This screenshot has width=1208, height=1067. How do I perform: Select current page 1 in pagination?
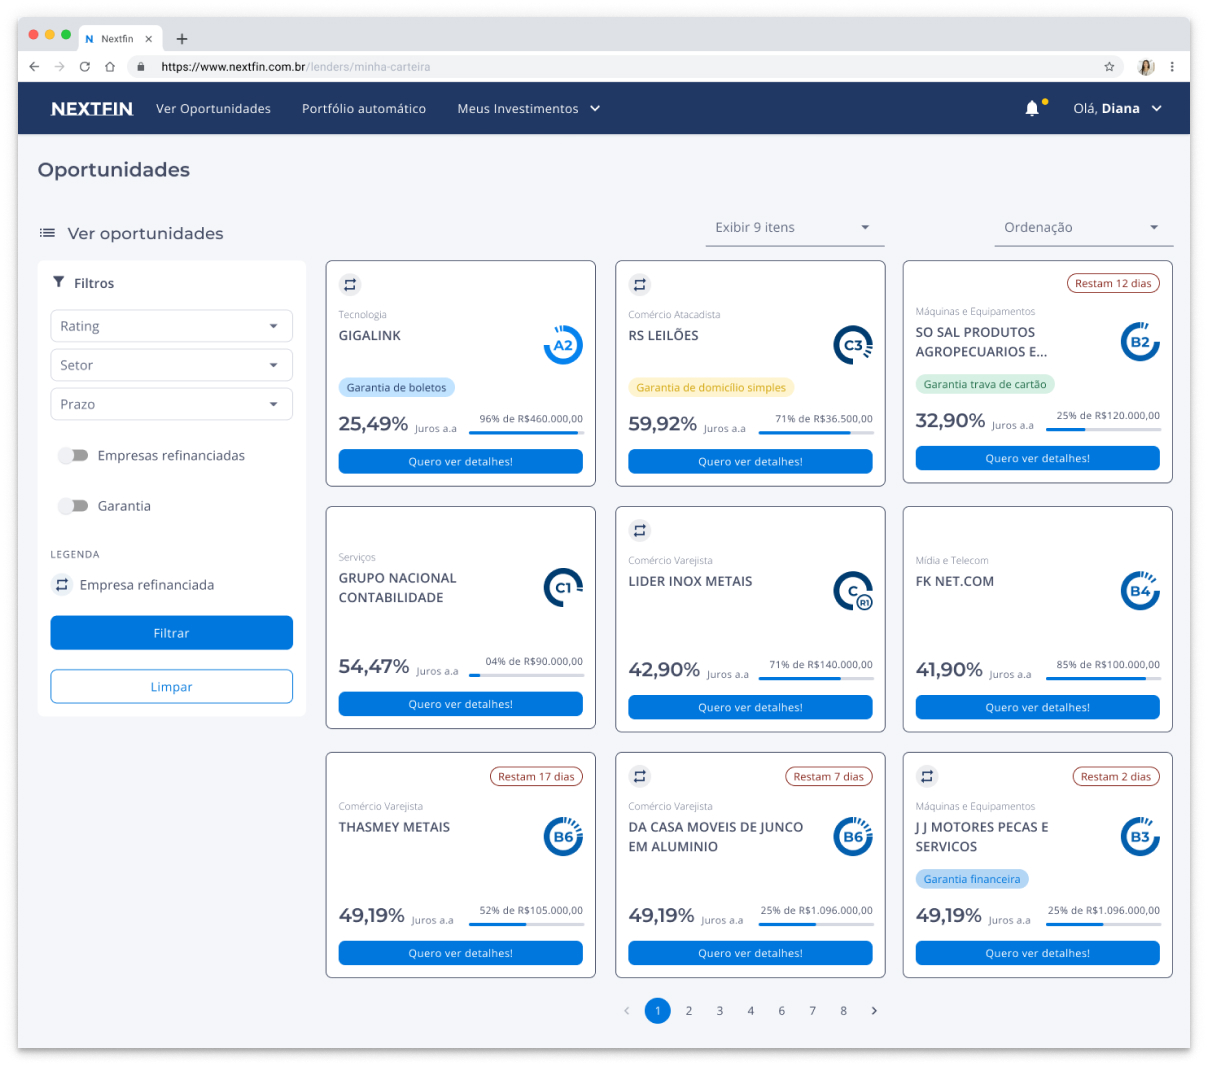pos(658,1011)
